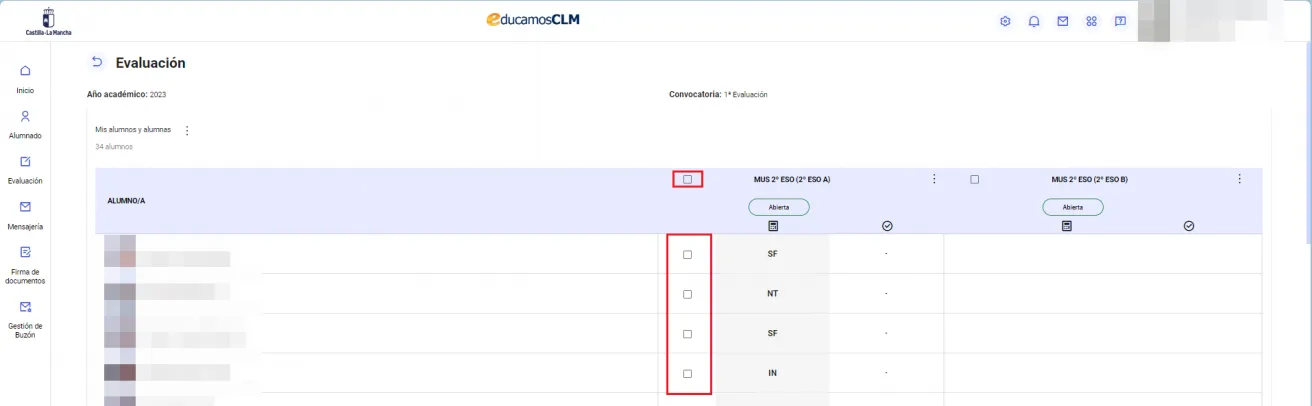This screenshot has width=1312, height=406.
Task: Click the check-circle icon under 2º ESO A
Action: coord(886,226)
